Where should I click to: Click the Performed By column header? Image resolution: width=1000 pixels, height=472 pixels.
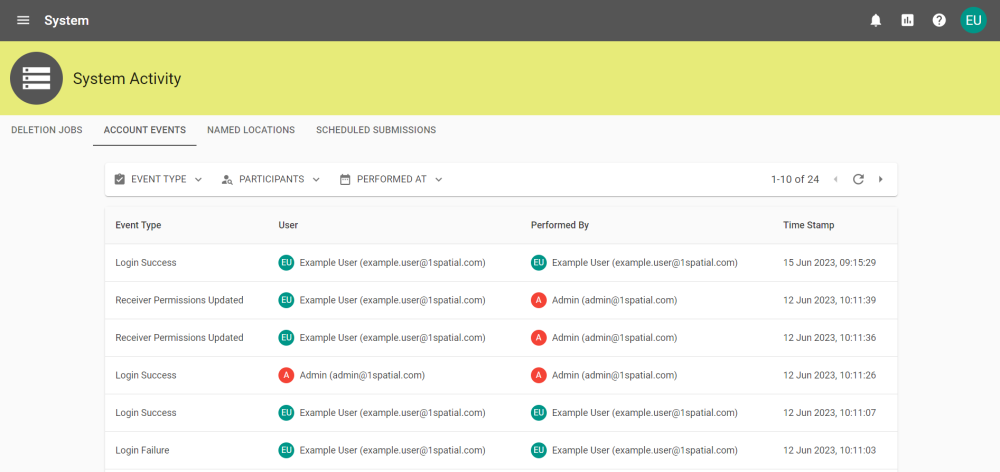click(x=559, y=225)
